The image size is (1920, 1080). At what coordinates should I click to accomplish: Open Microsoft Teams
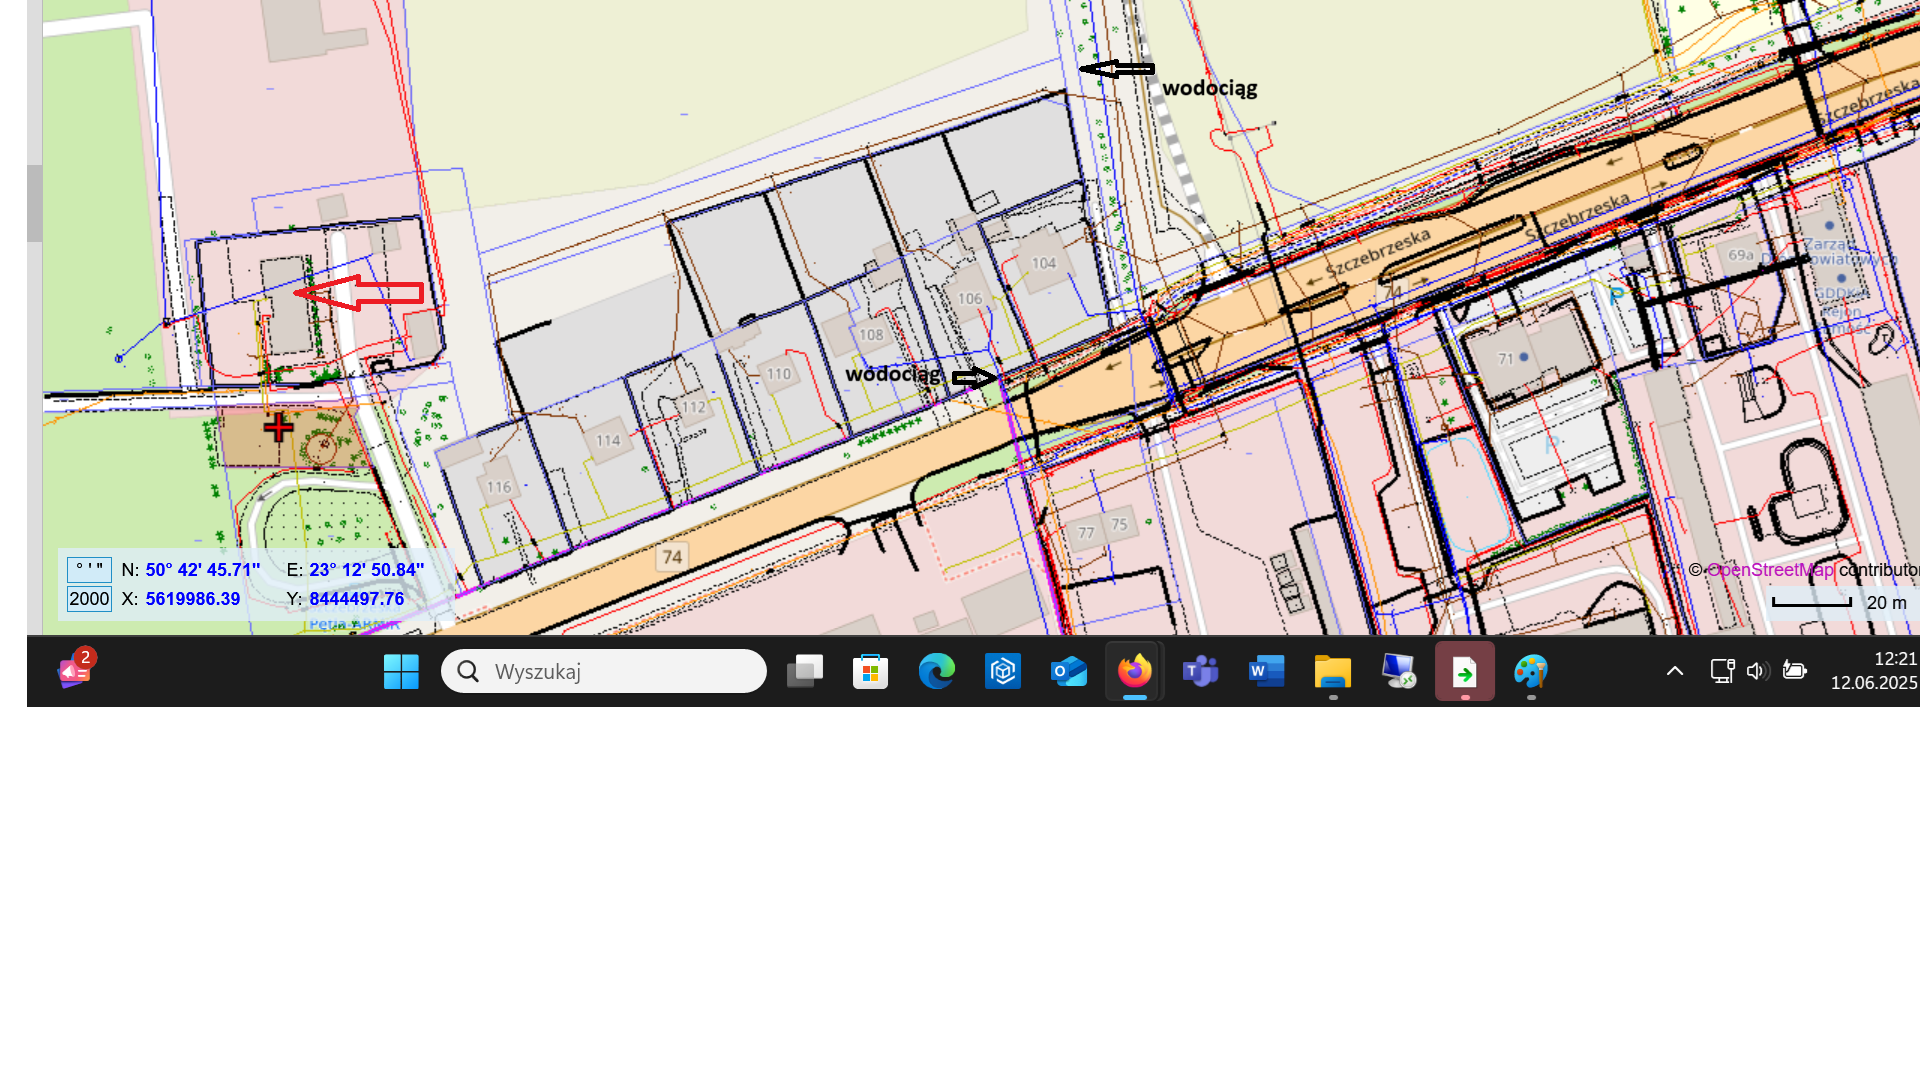point(1200,672)
